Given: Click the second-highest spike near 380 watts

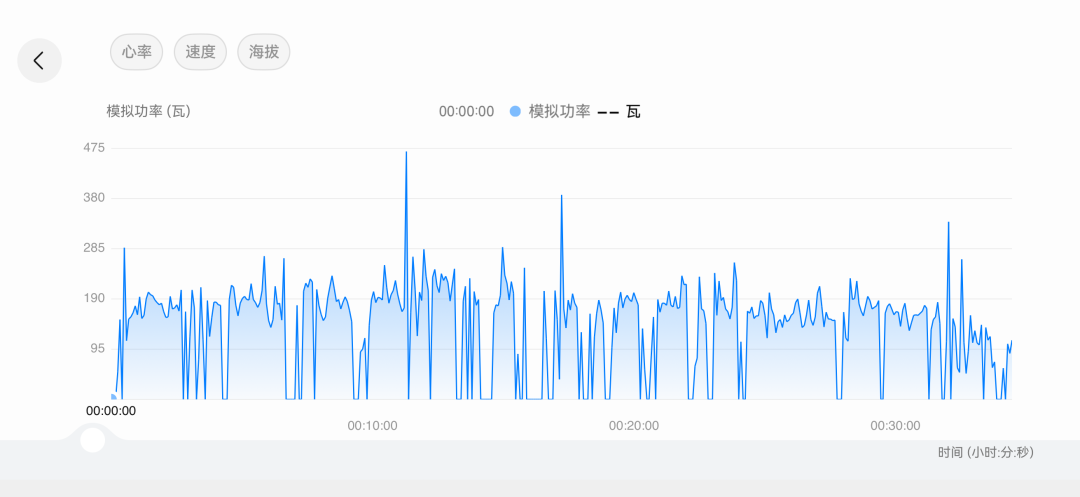Looking at the screenshot, I should [561, 197].
